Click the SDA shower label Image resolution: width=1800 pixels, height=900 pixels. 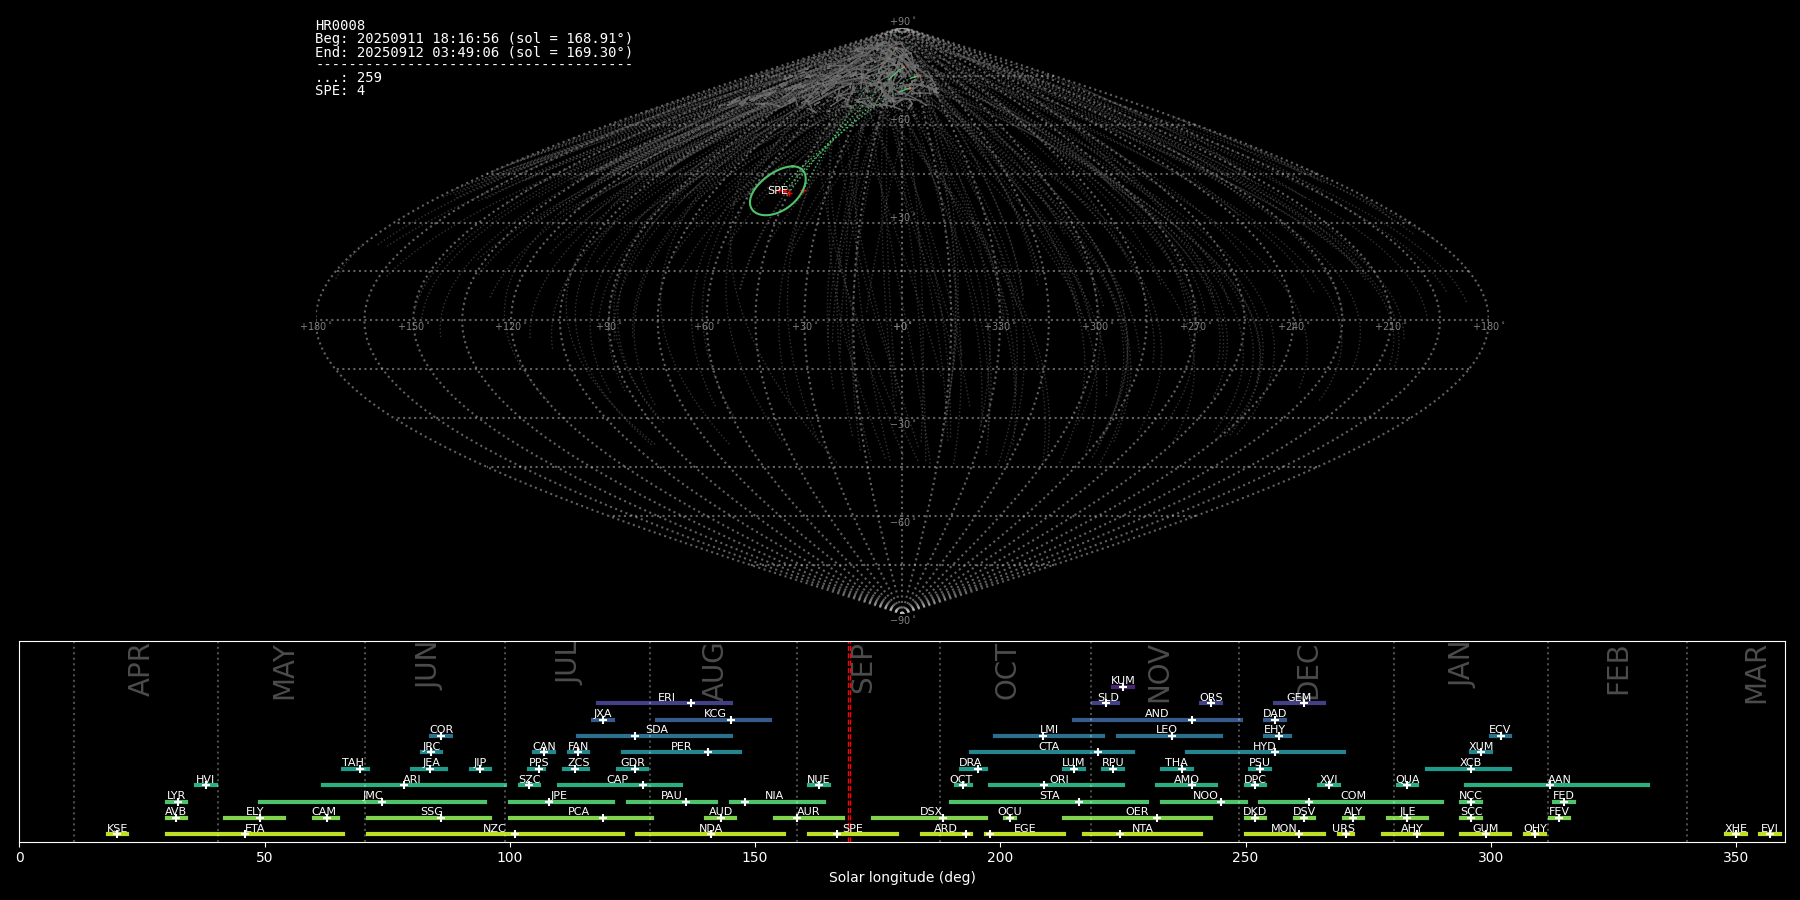pos(657,730)
